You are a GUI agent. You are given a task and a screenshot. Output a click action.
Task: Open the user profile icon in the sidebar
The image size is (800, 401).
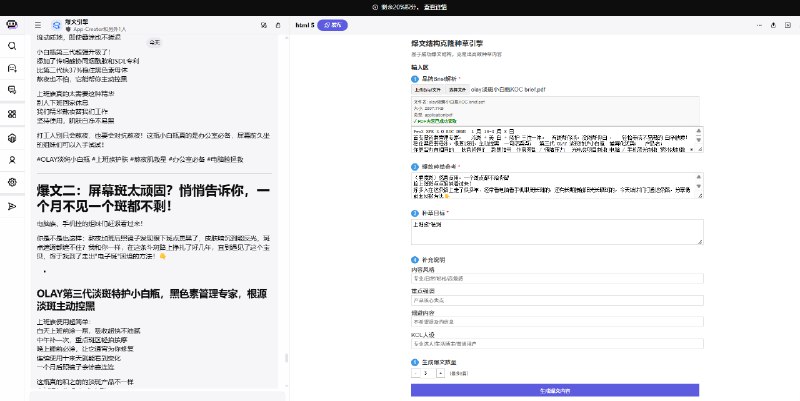(12, 160)
